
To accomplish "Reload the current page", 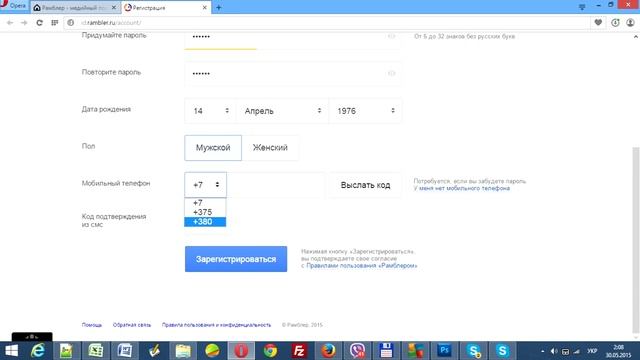I will point(39,23).
